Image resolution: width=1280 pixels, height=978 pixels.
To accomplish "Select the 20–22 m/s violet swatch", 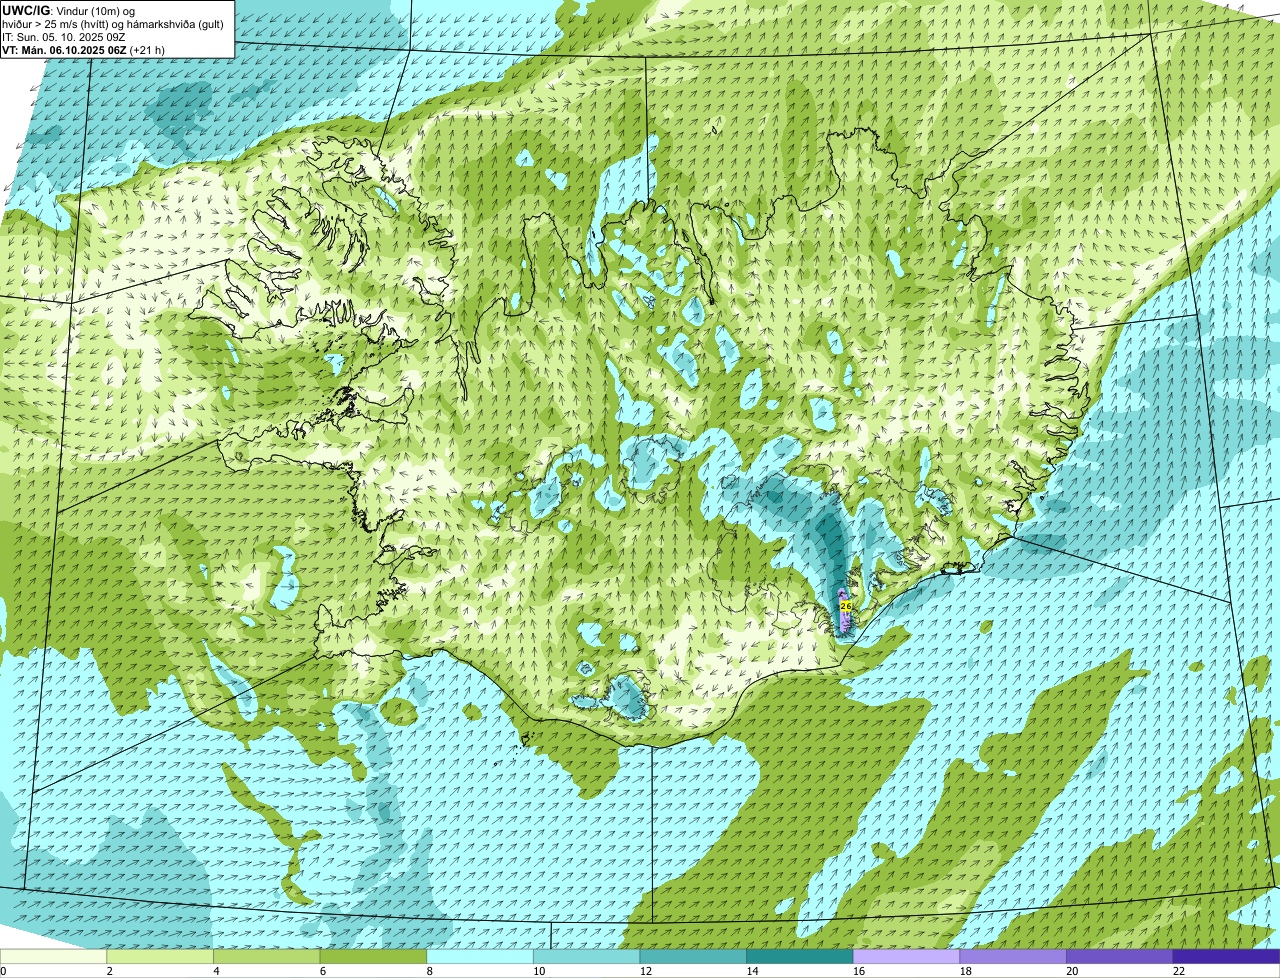I will [x=1120, y=956].
